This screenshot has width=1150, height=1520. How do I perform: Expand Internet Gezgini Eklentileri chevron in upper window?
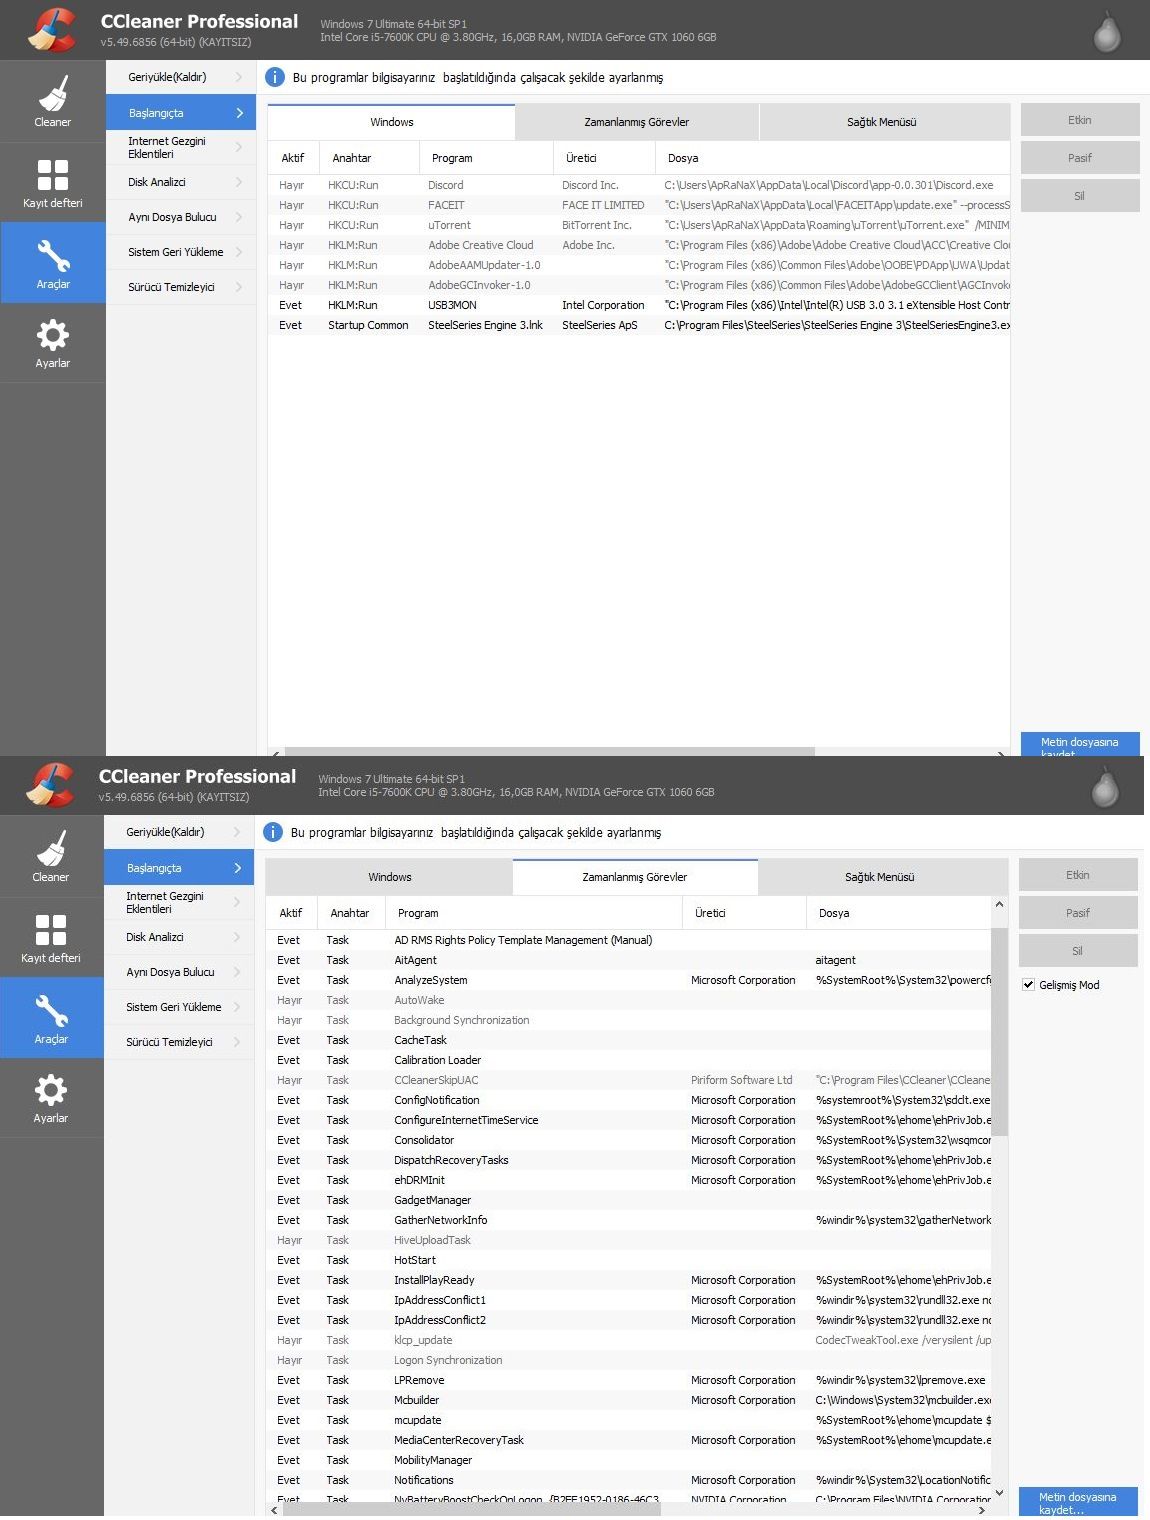click(x=238, y=147)
